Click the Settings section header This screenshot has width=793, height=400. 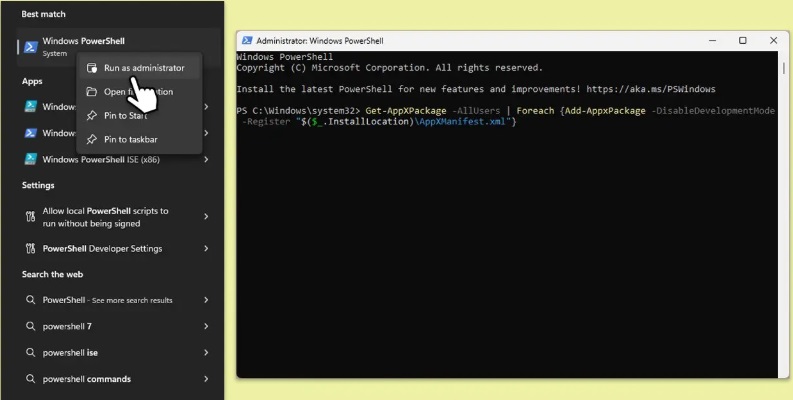coord(38,186)
